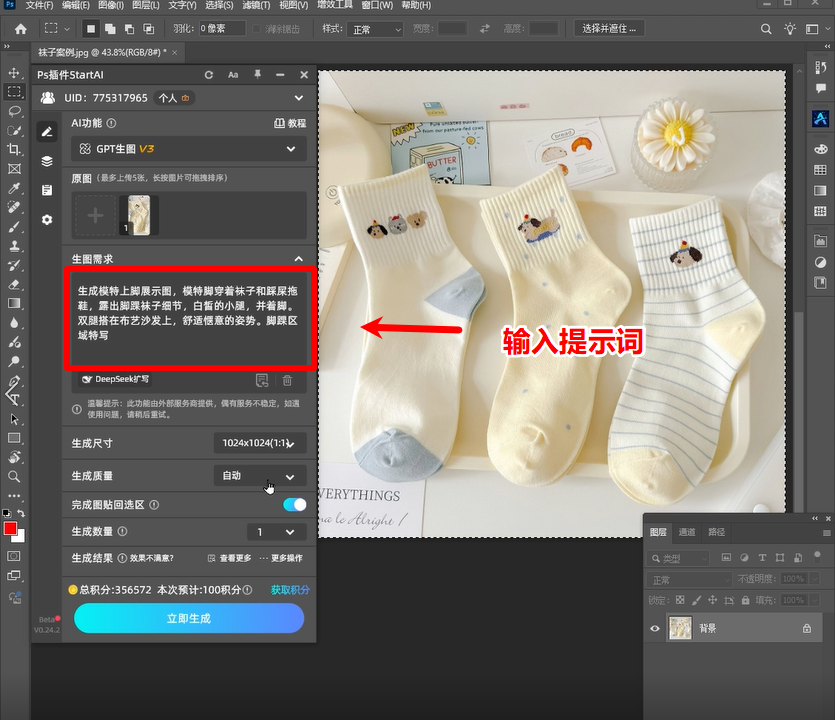This screenshot has width=835, height=720.
Task: Select the Zoom tool in toolbar
Action: point(14,476)
